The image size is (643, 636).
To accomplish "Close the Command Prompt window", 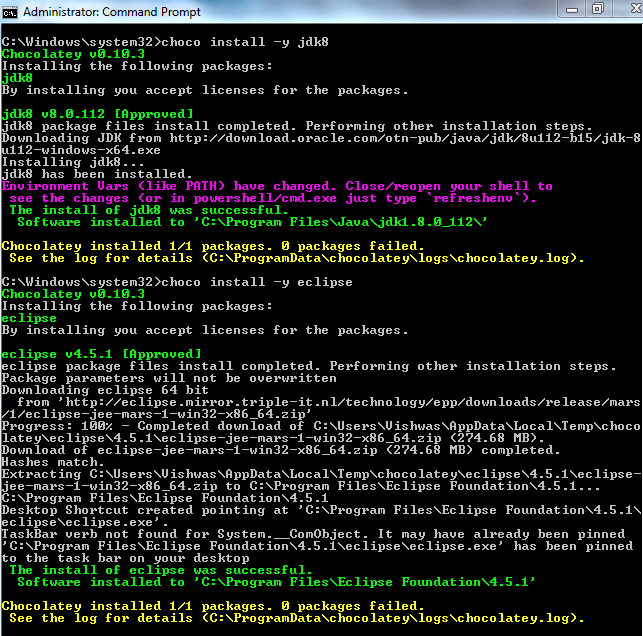I will click(x=634, y=9).
